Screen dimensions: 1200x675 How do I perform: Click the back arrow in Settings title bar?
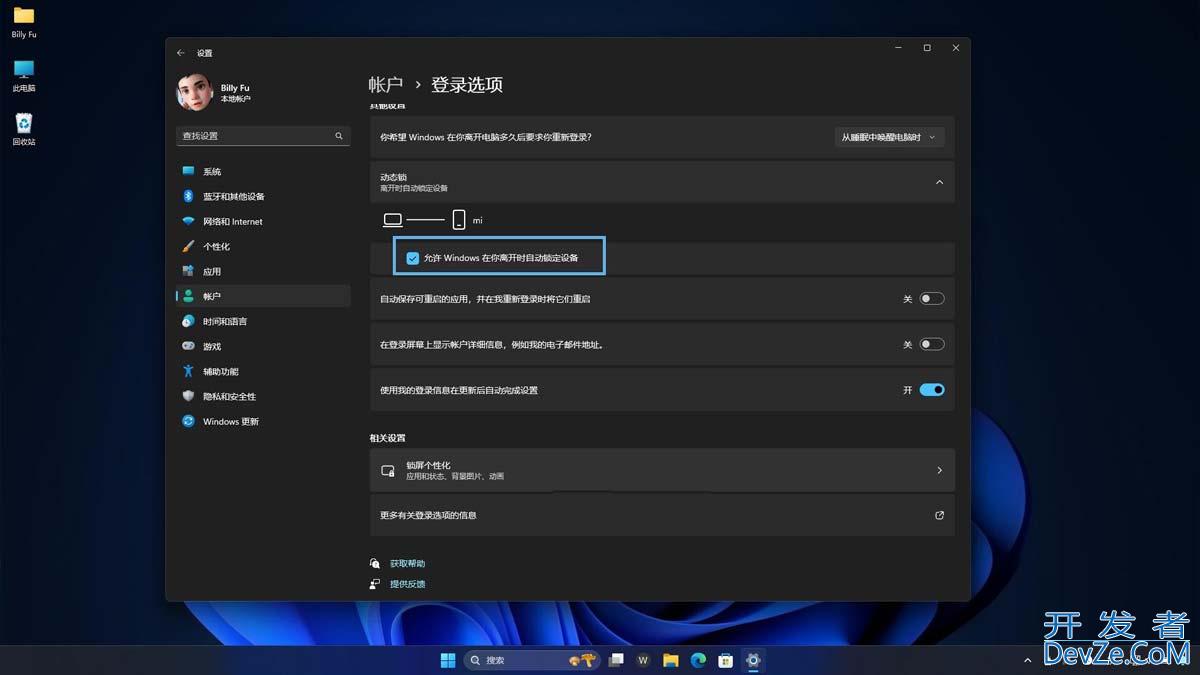pyautogui.click(x=181, y=52)
